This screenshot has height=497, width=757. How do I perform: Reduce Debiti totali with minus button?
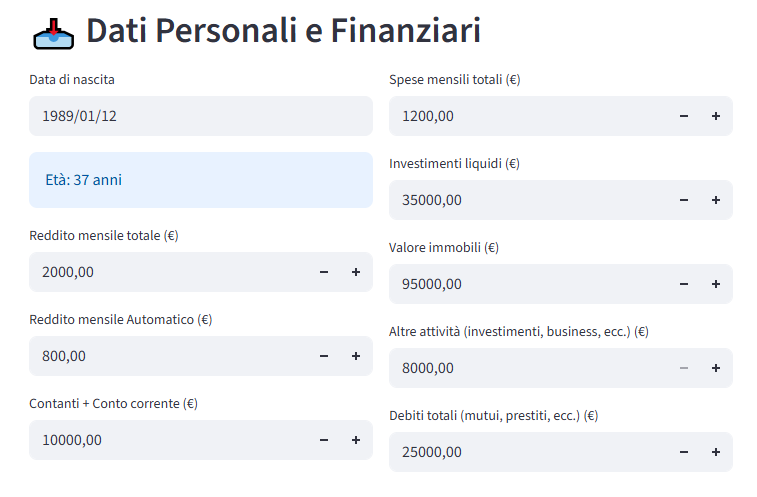(683, 452)
